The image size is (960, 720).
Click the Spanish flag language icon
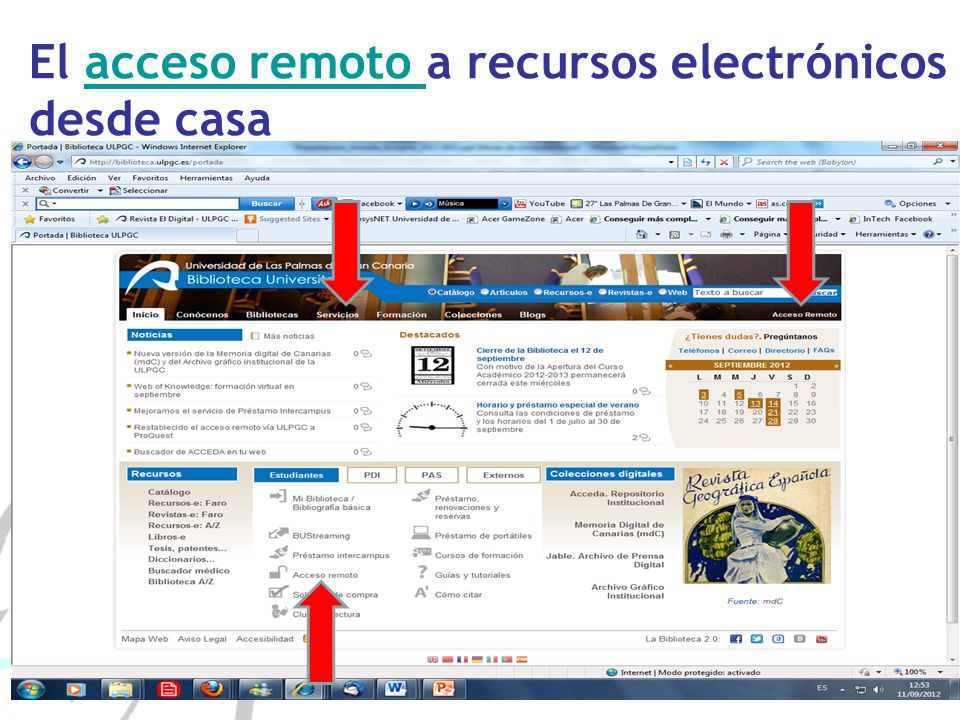click(x=522, y=659)
